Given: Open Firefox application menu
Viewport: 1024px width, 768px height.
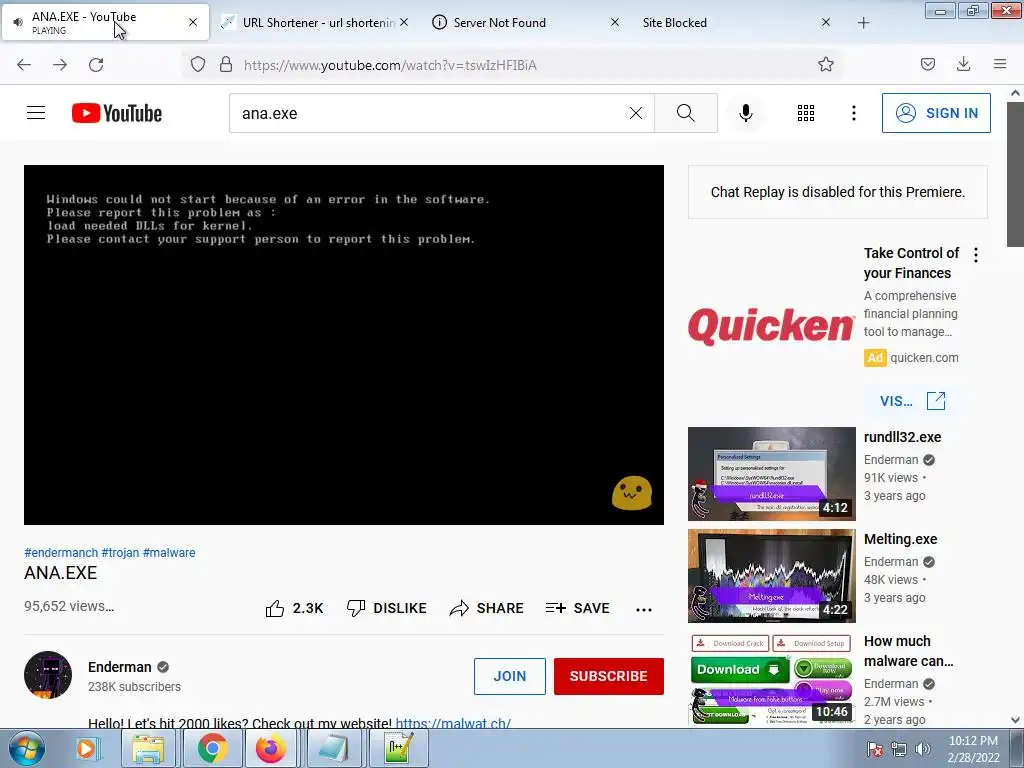Looking at the screenshot, I should (x=1000, y=64).
